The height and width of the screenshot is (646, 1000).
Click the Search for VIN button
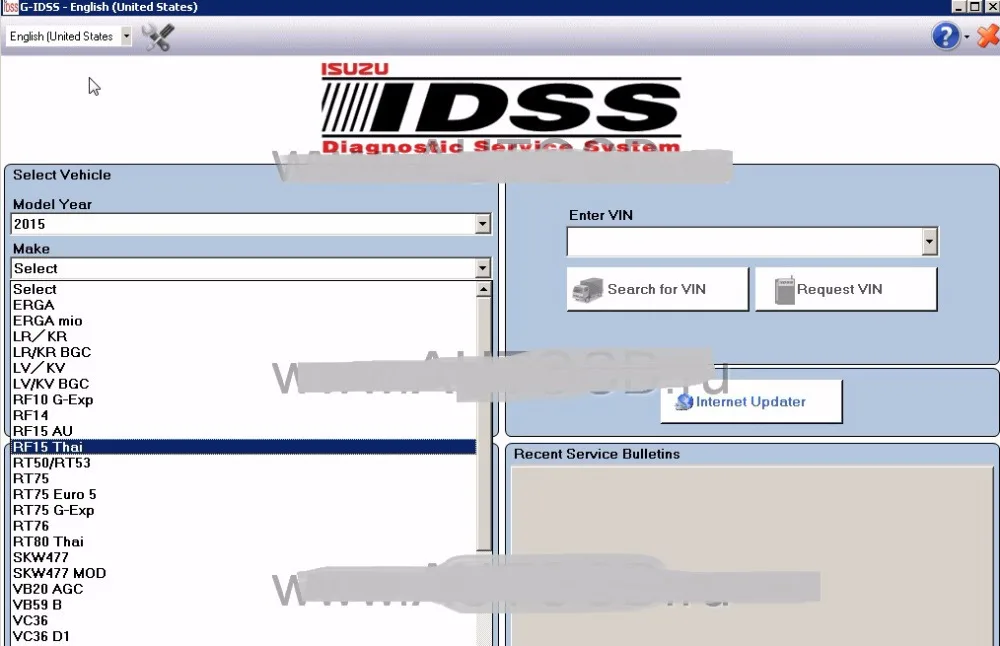pyautogui.click(x=658, y=289)
